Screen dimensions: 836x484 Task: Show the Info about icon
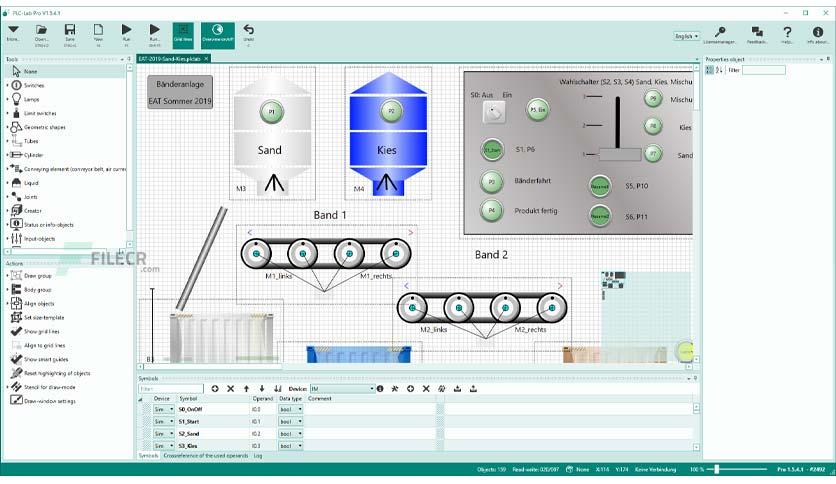[818, 32]
